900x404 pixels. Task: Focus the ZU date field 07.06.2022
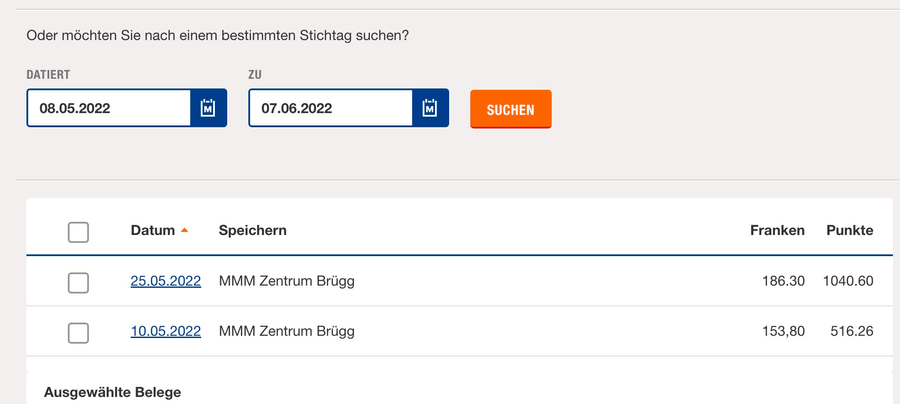tap(331, 108)
